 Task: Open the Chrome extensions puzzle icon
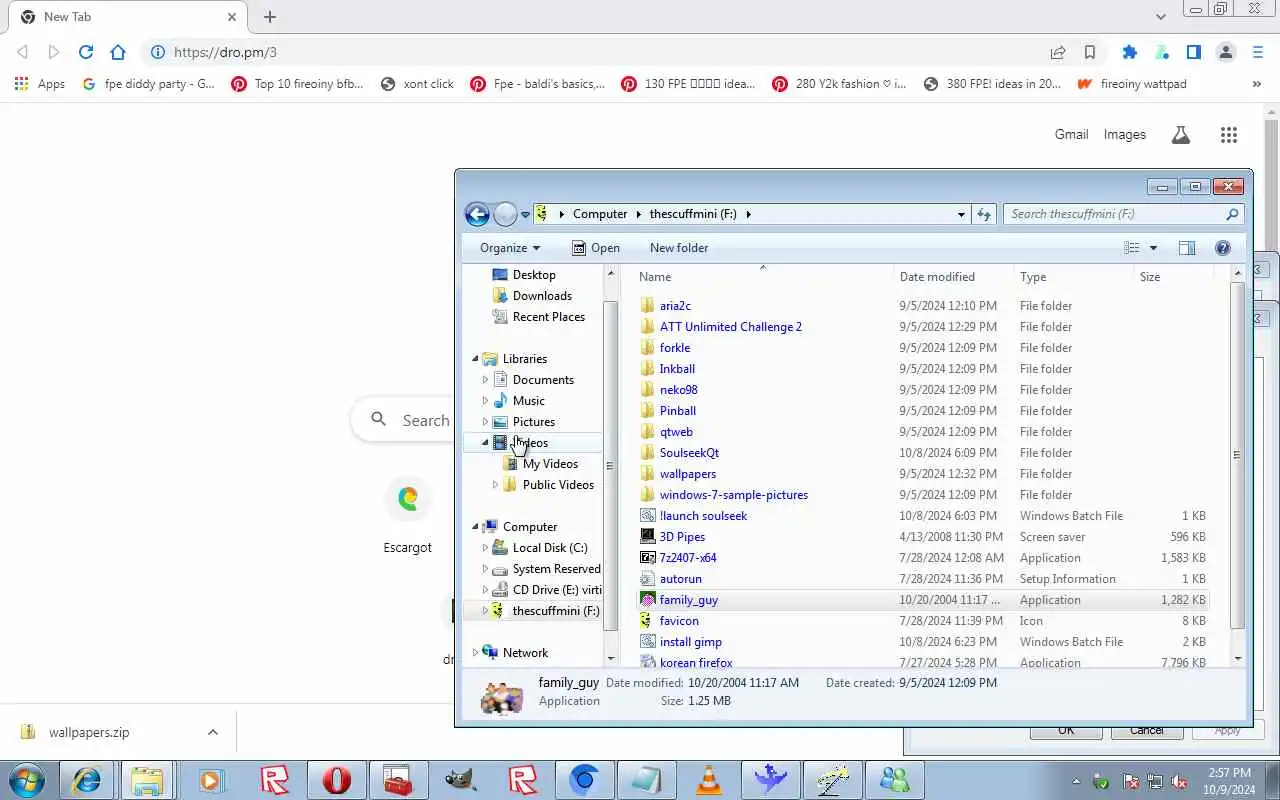[x=1130, y=52]
